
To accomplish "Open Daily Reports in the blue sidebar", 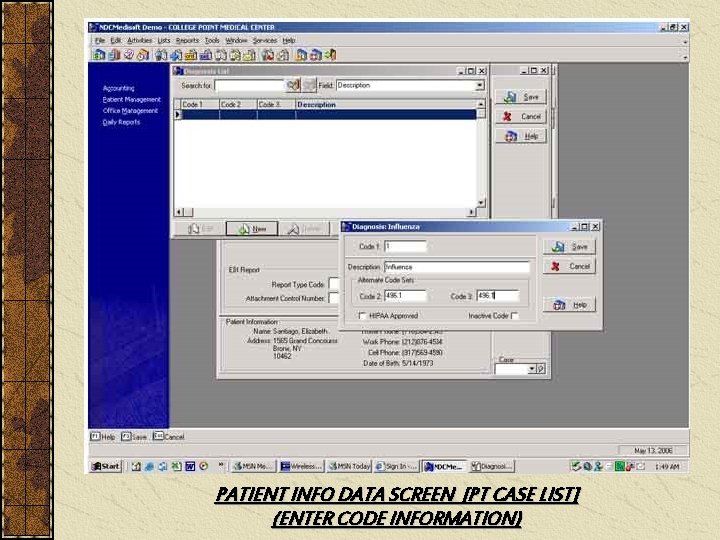I will (x=121, y=122).
